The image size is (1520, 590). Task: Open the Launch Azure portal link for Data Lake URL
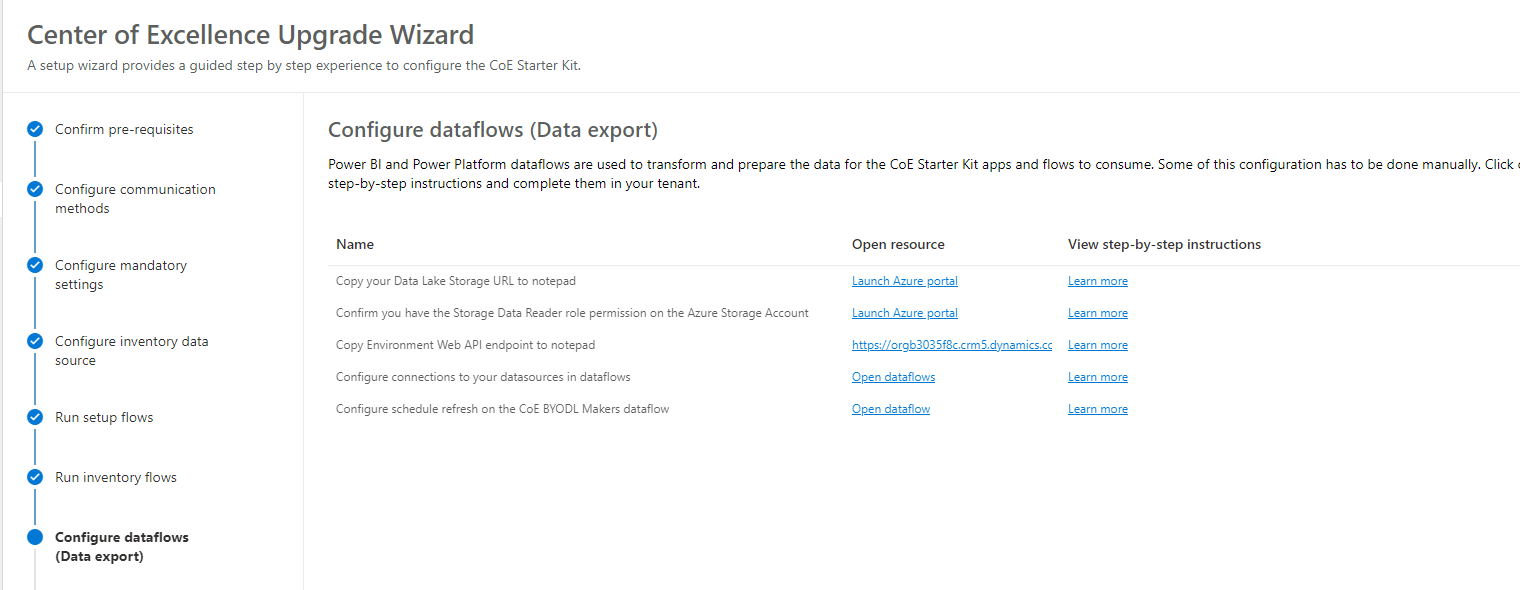pos(904,280)
